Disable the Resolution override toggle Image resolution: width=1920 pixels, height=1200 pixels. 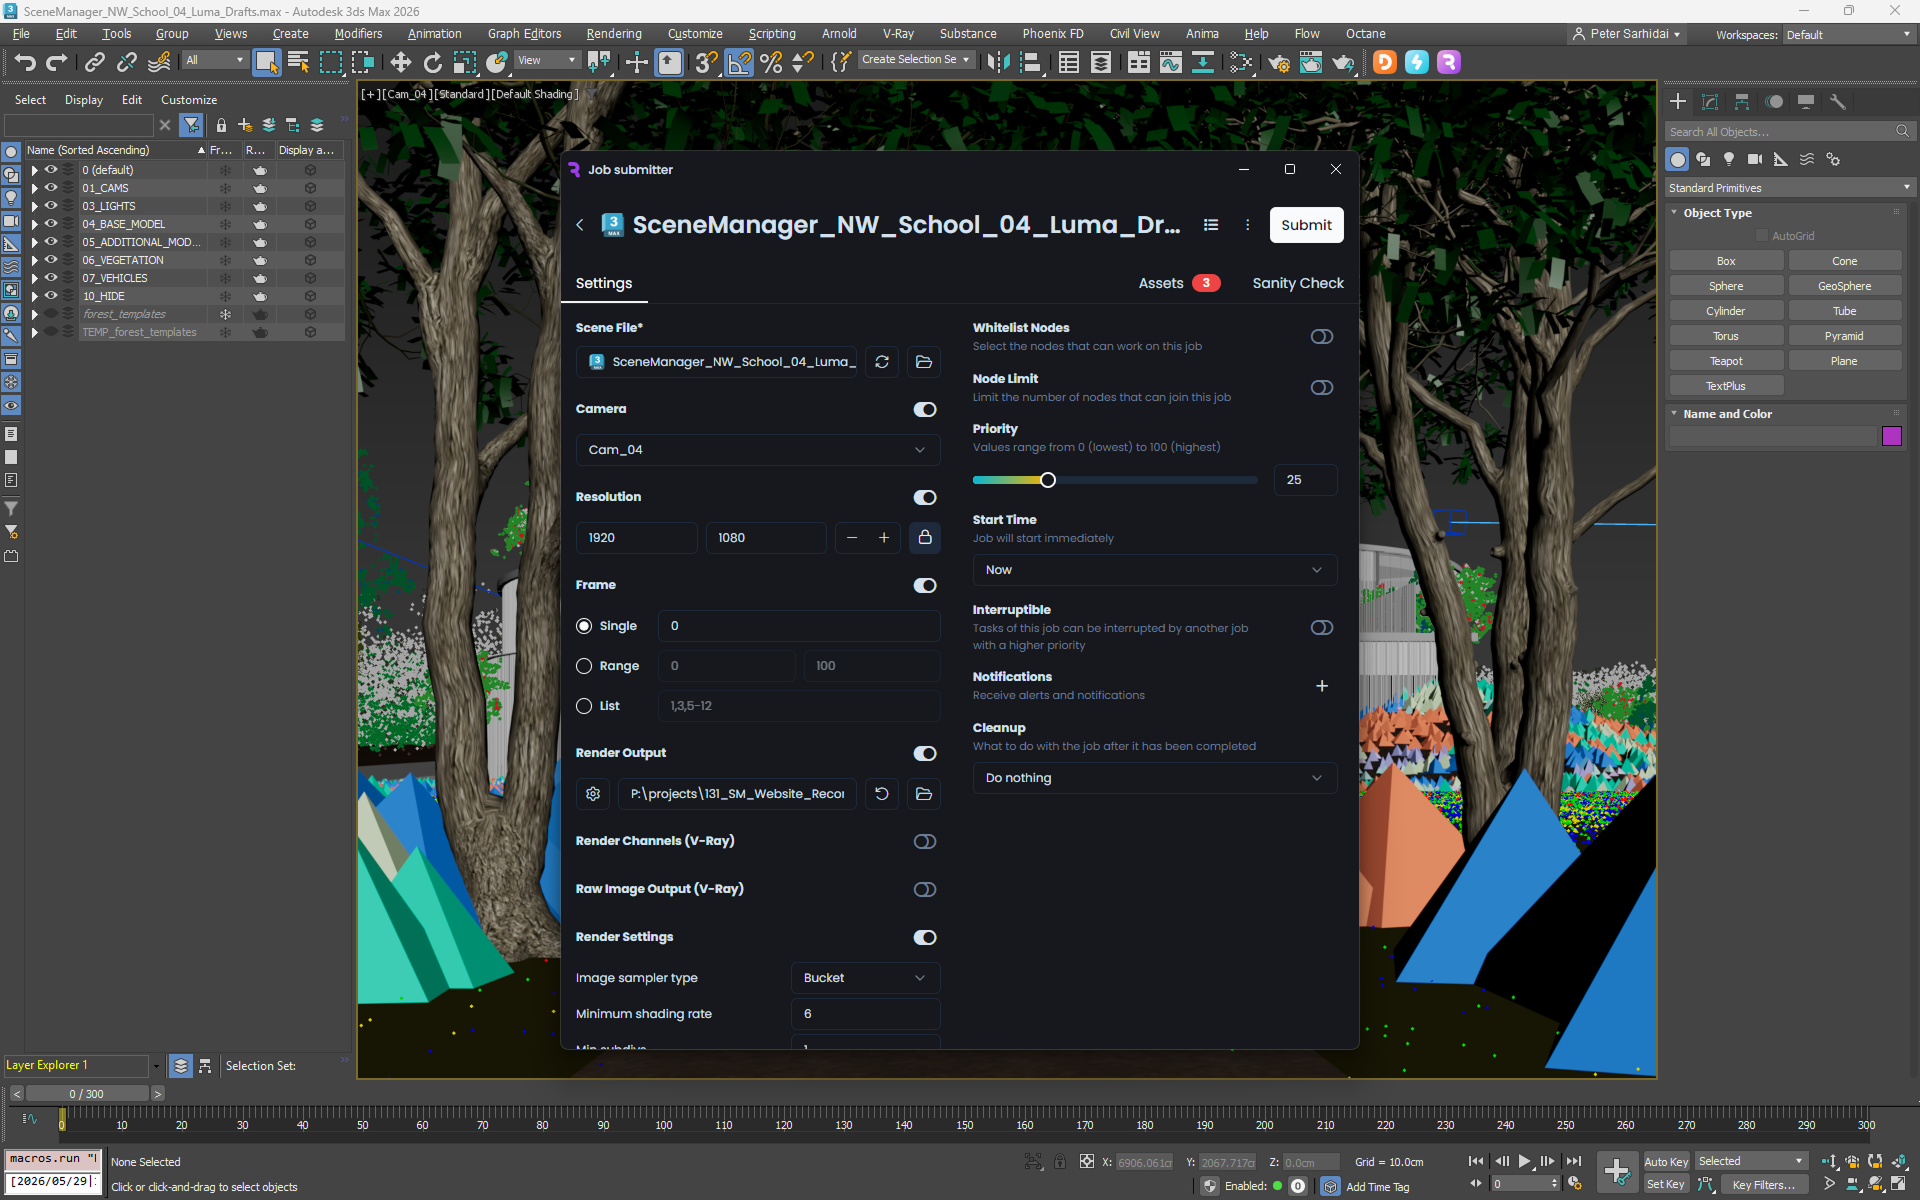(x=925, y=498)
